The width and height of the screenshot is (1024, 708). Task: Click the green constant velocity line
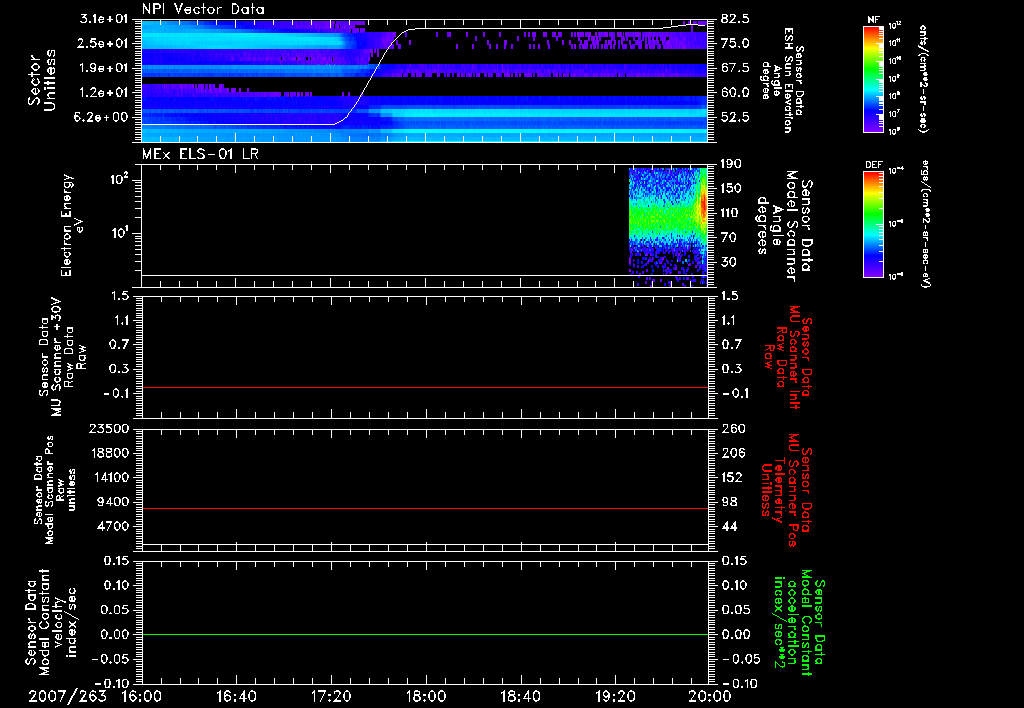pyautogui.click(x=424, y=634)
